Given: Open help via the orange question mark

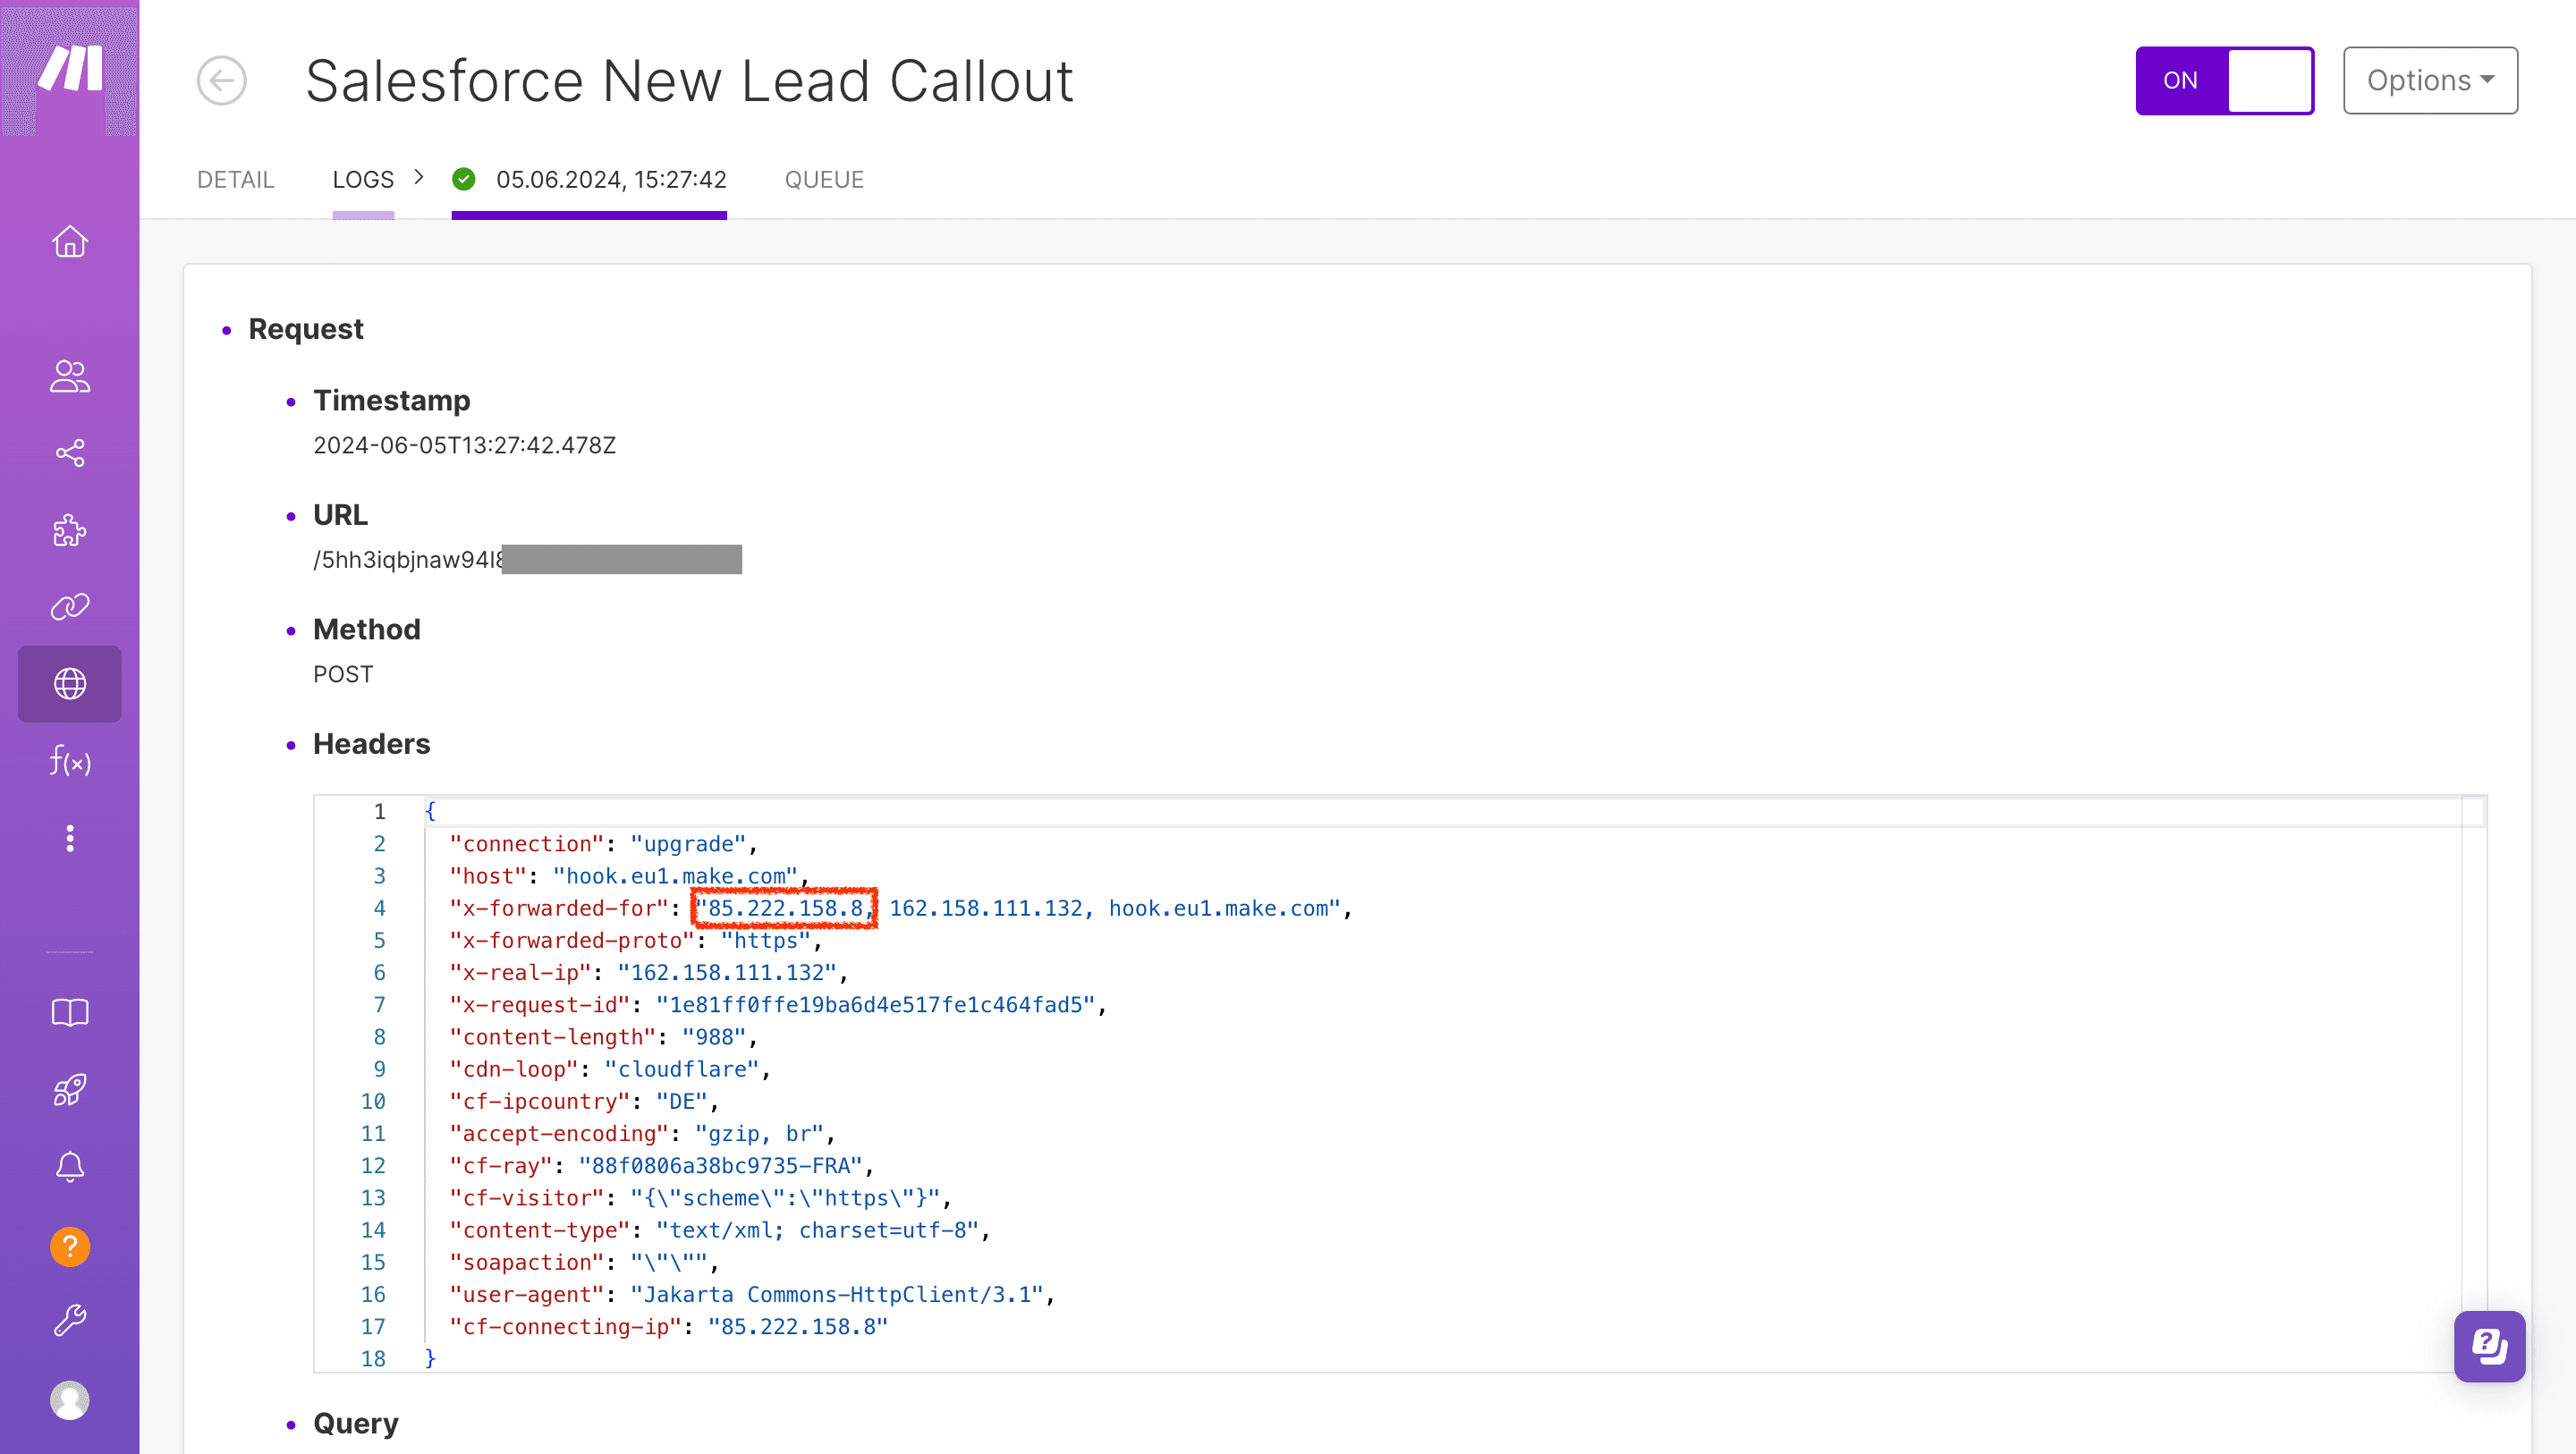Looking at the screenshot, I should (x=69, y=1246).
